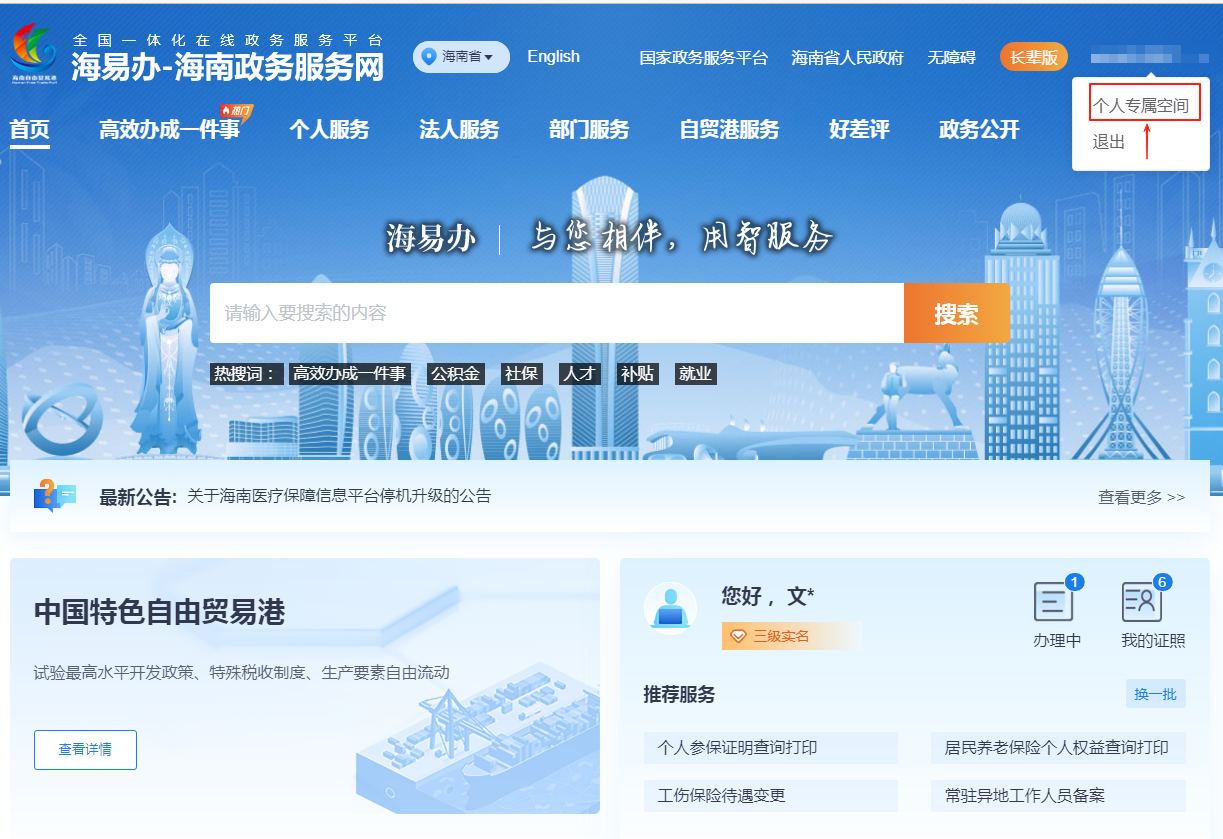Open the 海南省 region dropdown

pos(461,57)
